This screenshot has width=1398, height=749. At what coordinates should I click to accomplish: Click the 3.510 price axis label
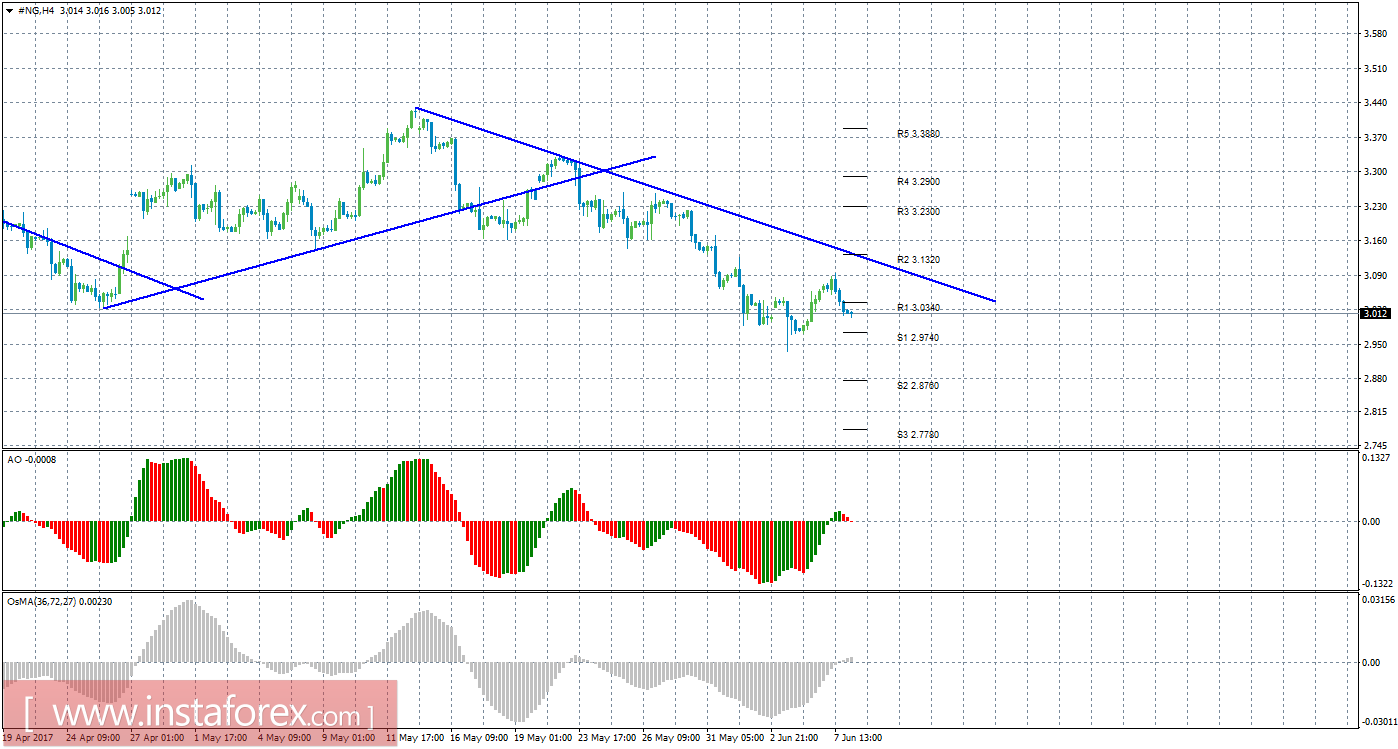pos(1375,69)
